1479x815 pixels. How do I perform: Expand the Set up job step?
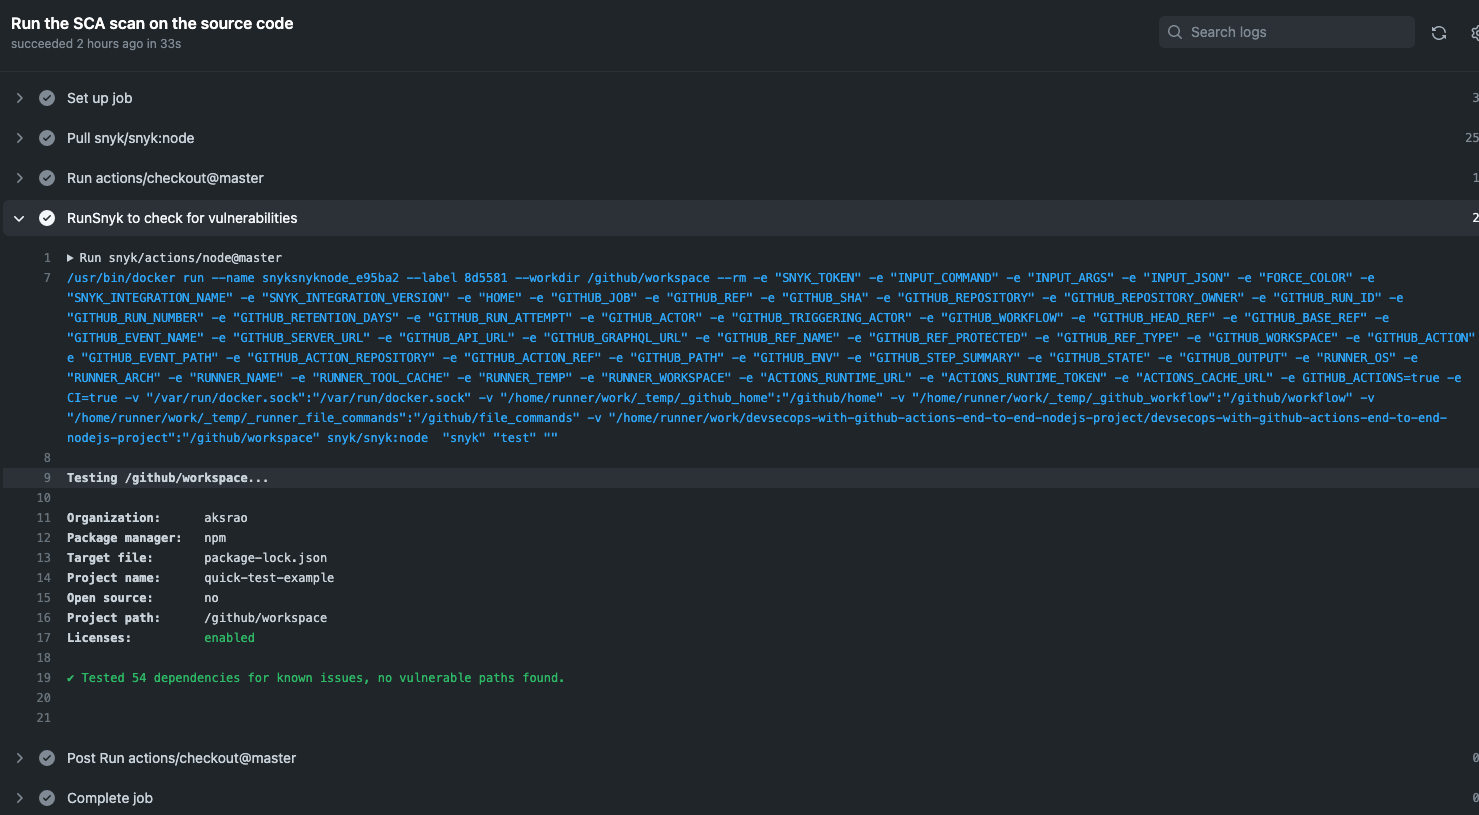click(x=19, y=98)
